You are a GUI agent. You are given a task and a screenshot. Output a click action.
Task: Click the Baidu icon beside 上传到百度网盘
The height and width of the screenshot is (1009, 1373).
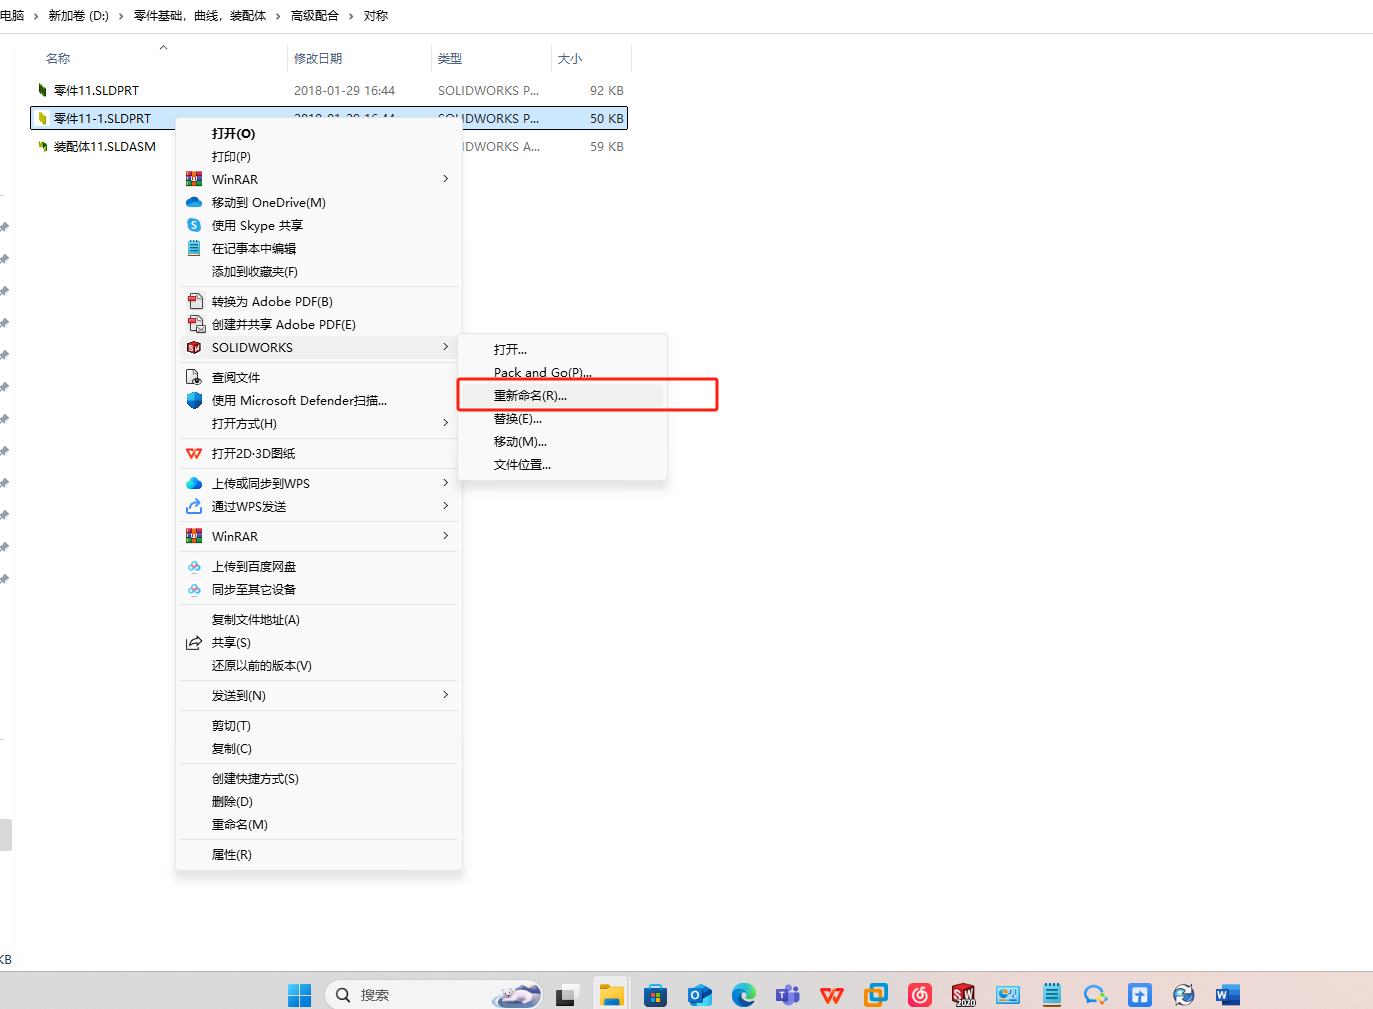pos(194,566)
